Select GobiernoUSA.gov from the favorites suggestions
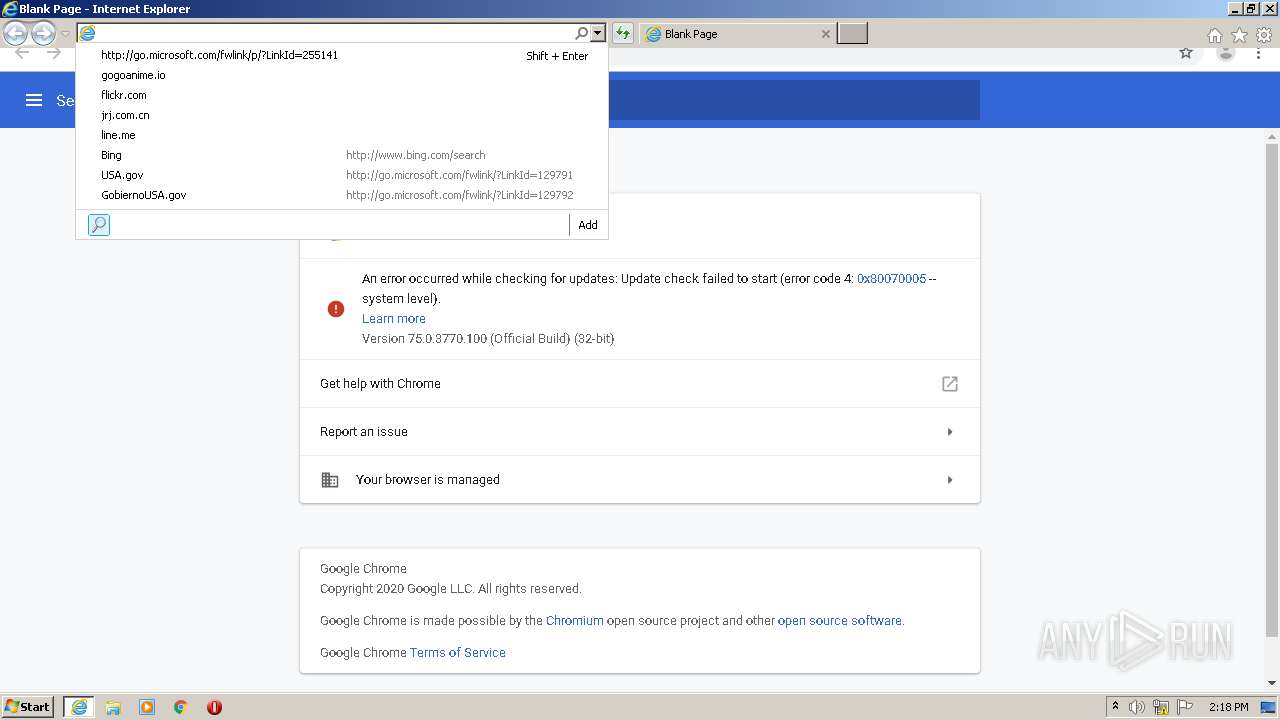 pos(342,195)
